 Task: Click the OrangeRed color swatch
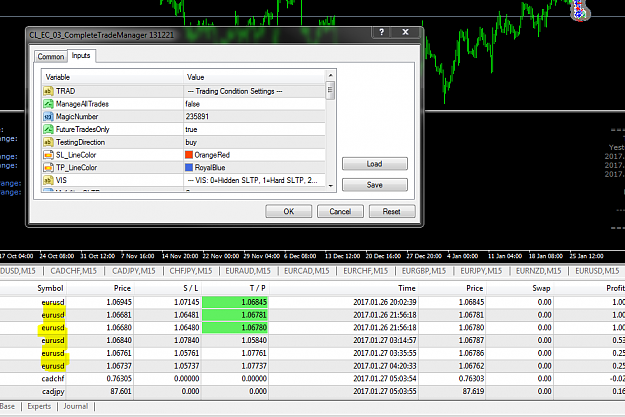coord(189,155)
